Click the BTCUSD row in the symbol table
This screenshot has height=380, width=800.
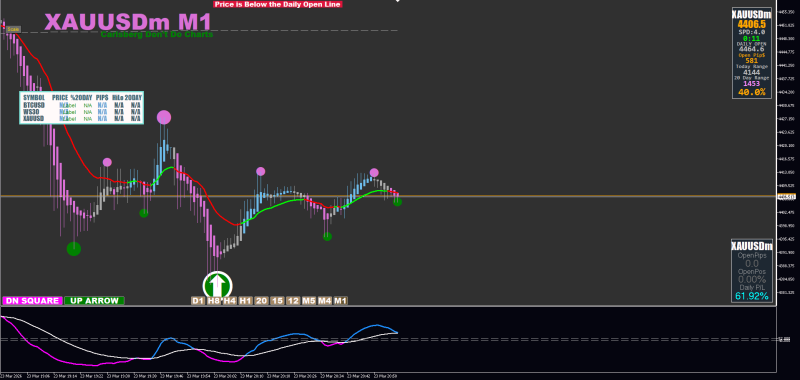(x=82, y=105)
